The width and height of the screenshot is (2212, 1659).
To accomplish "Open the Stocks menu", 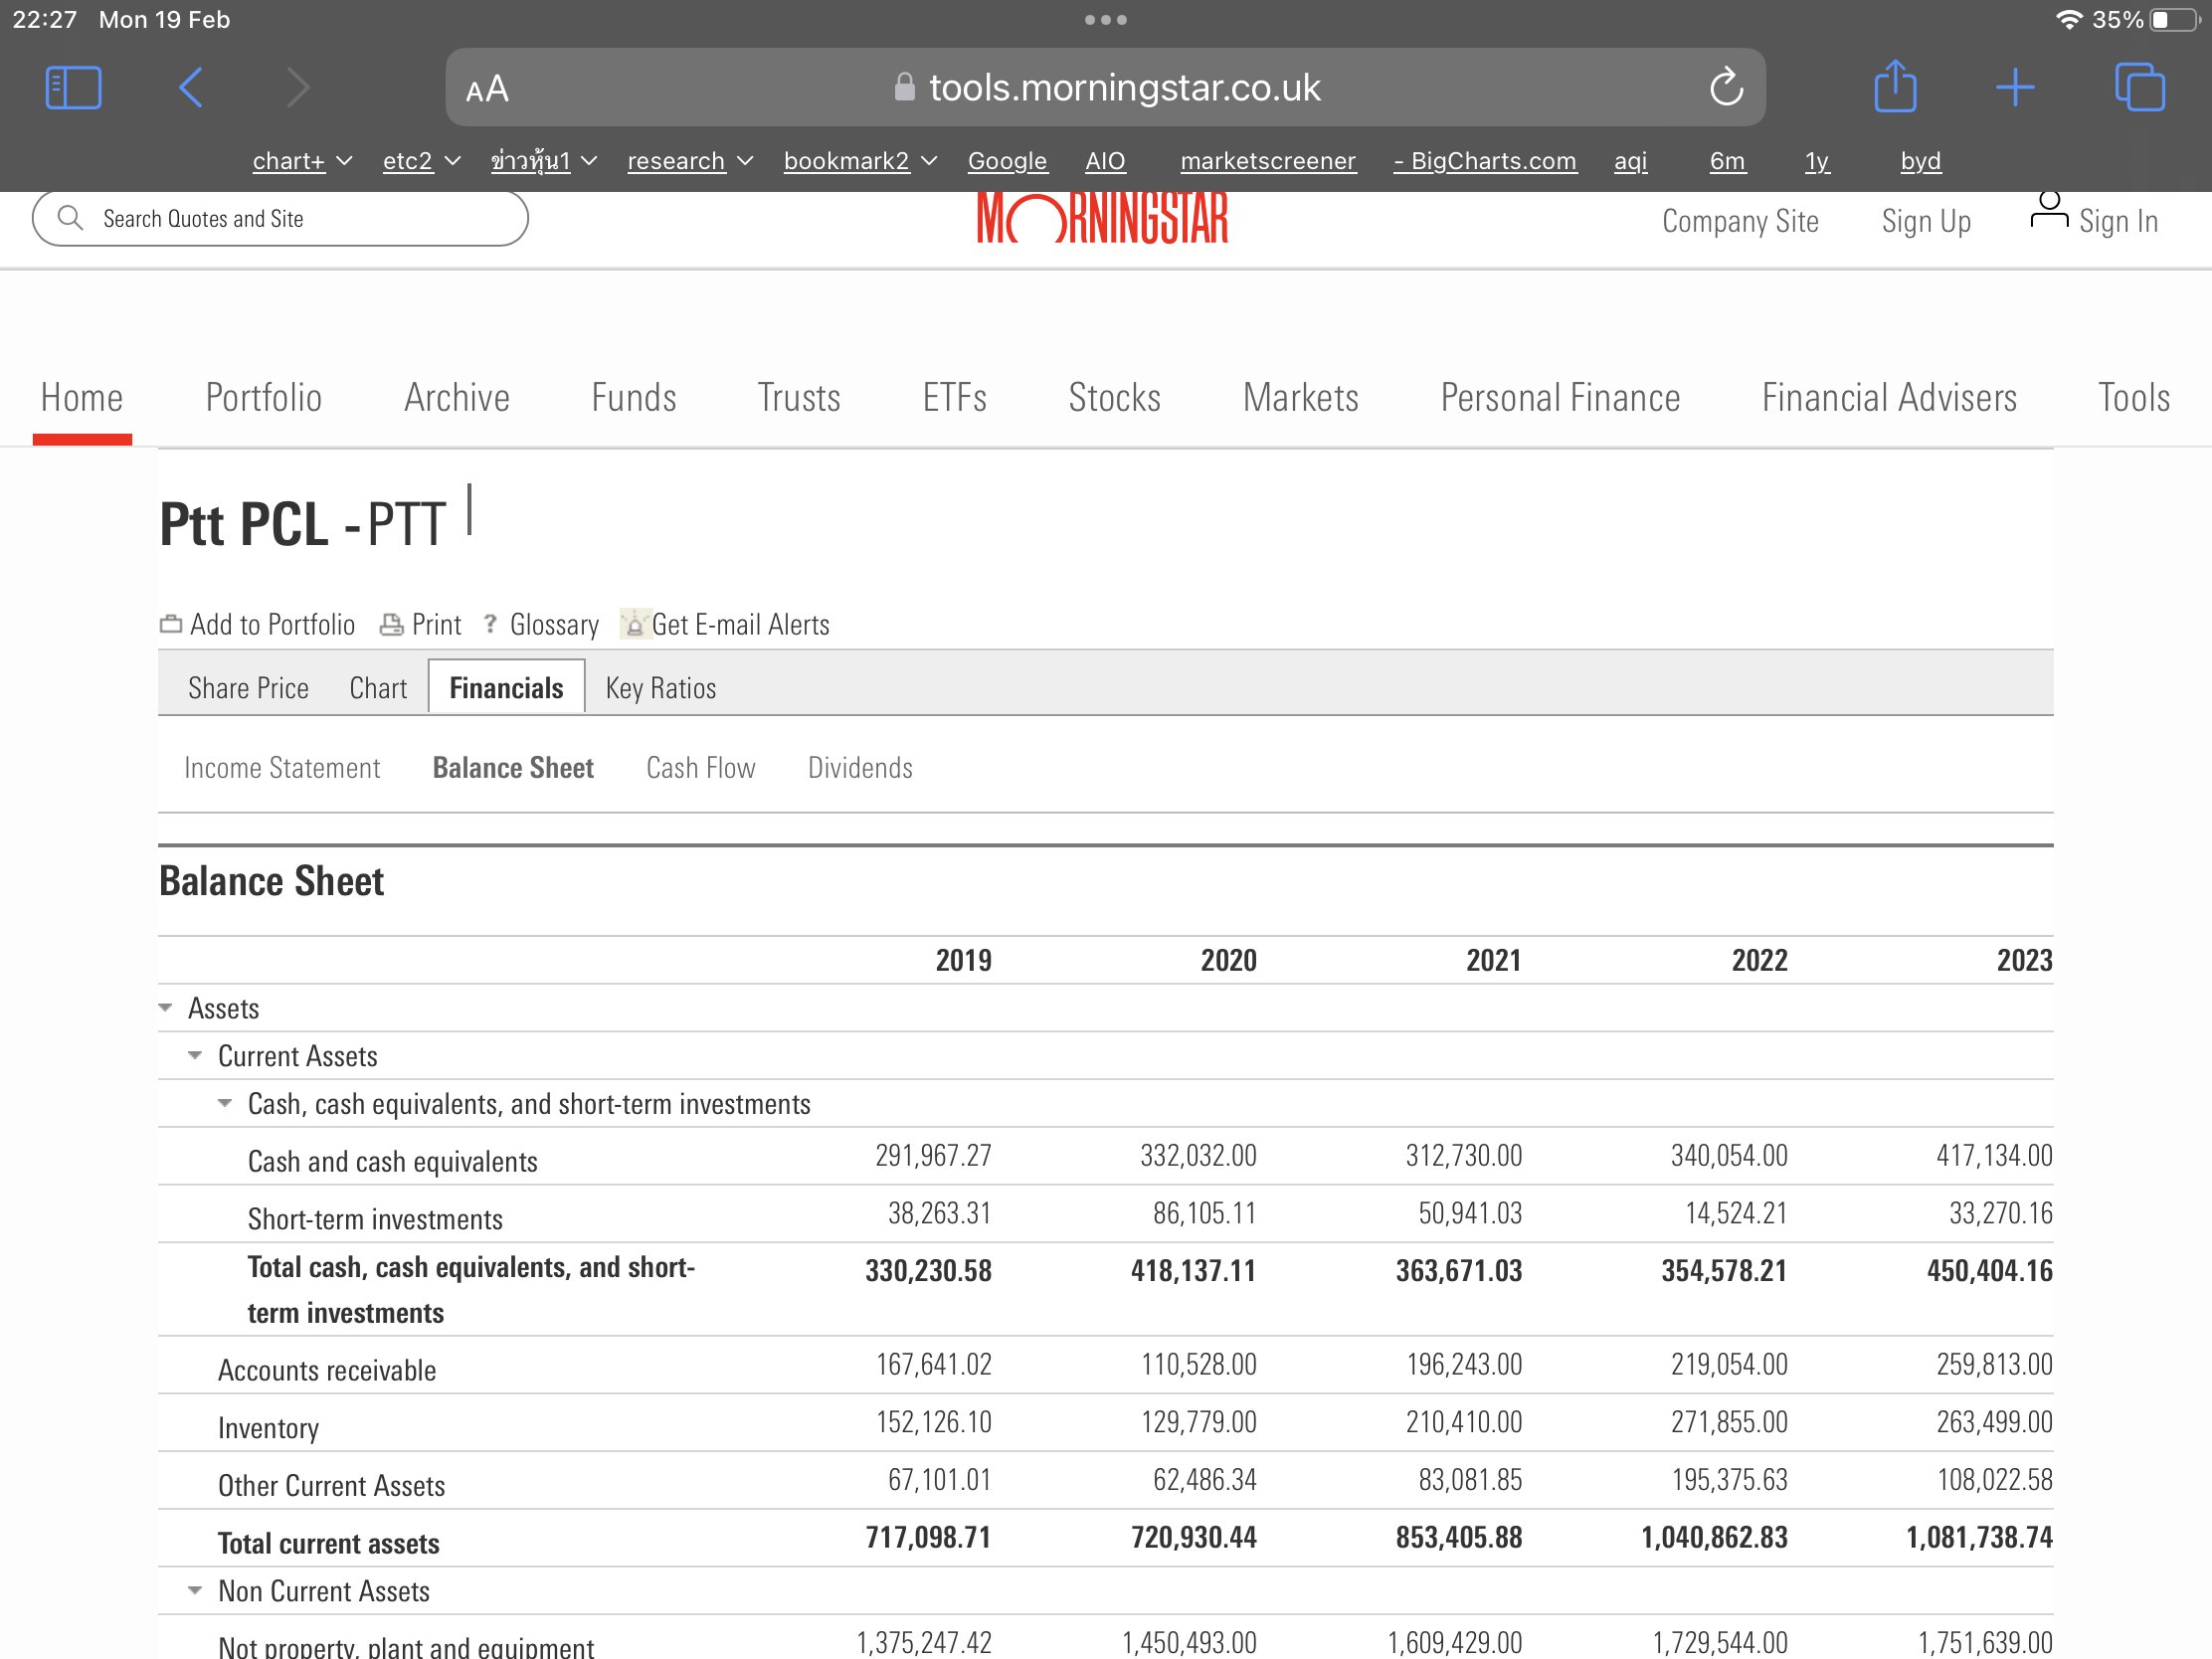I will coord(1115,398).
